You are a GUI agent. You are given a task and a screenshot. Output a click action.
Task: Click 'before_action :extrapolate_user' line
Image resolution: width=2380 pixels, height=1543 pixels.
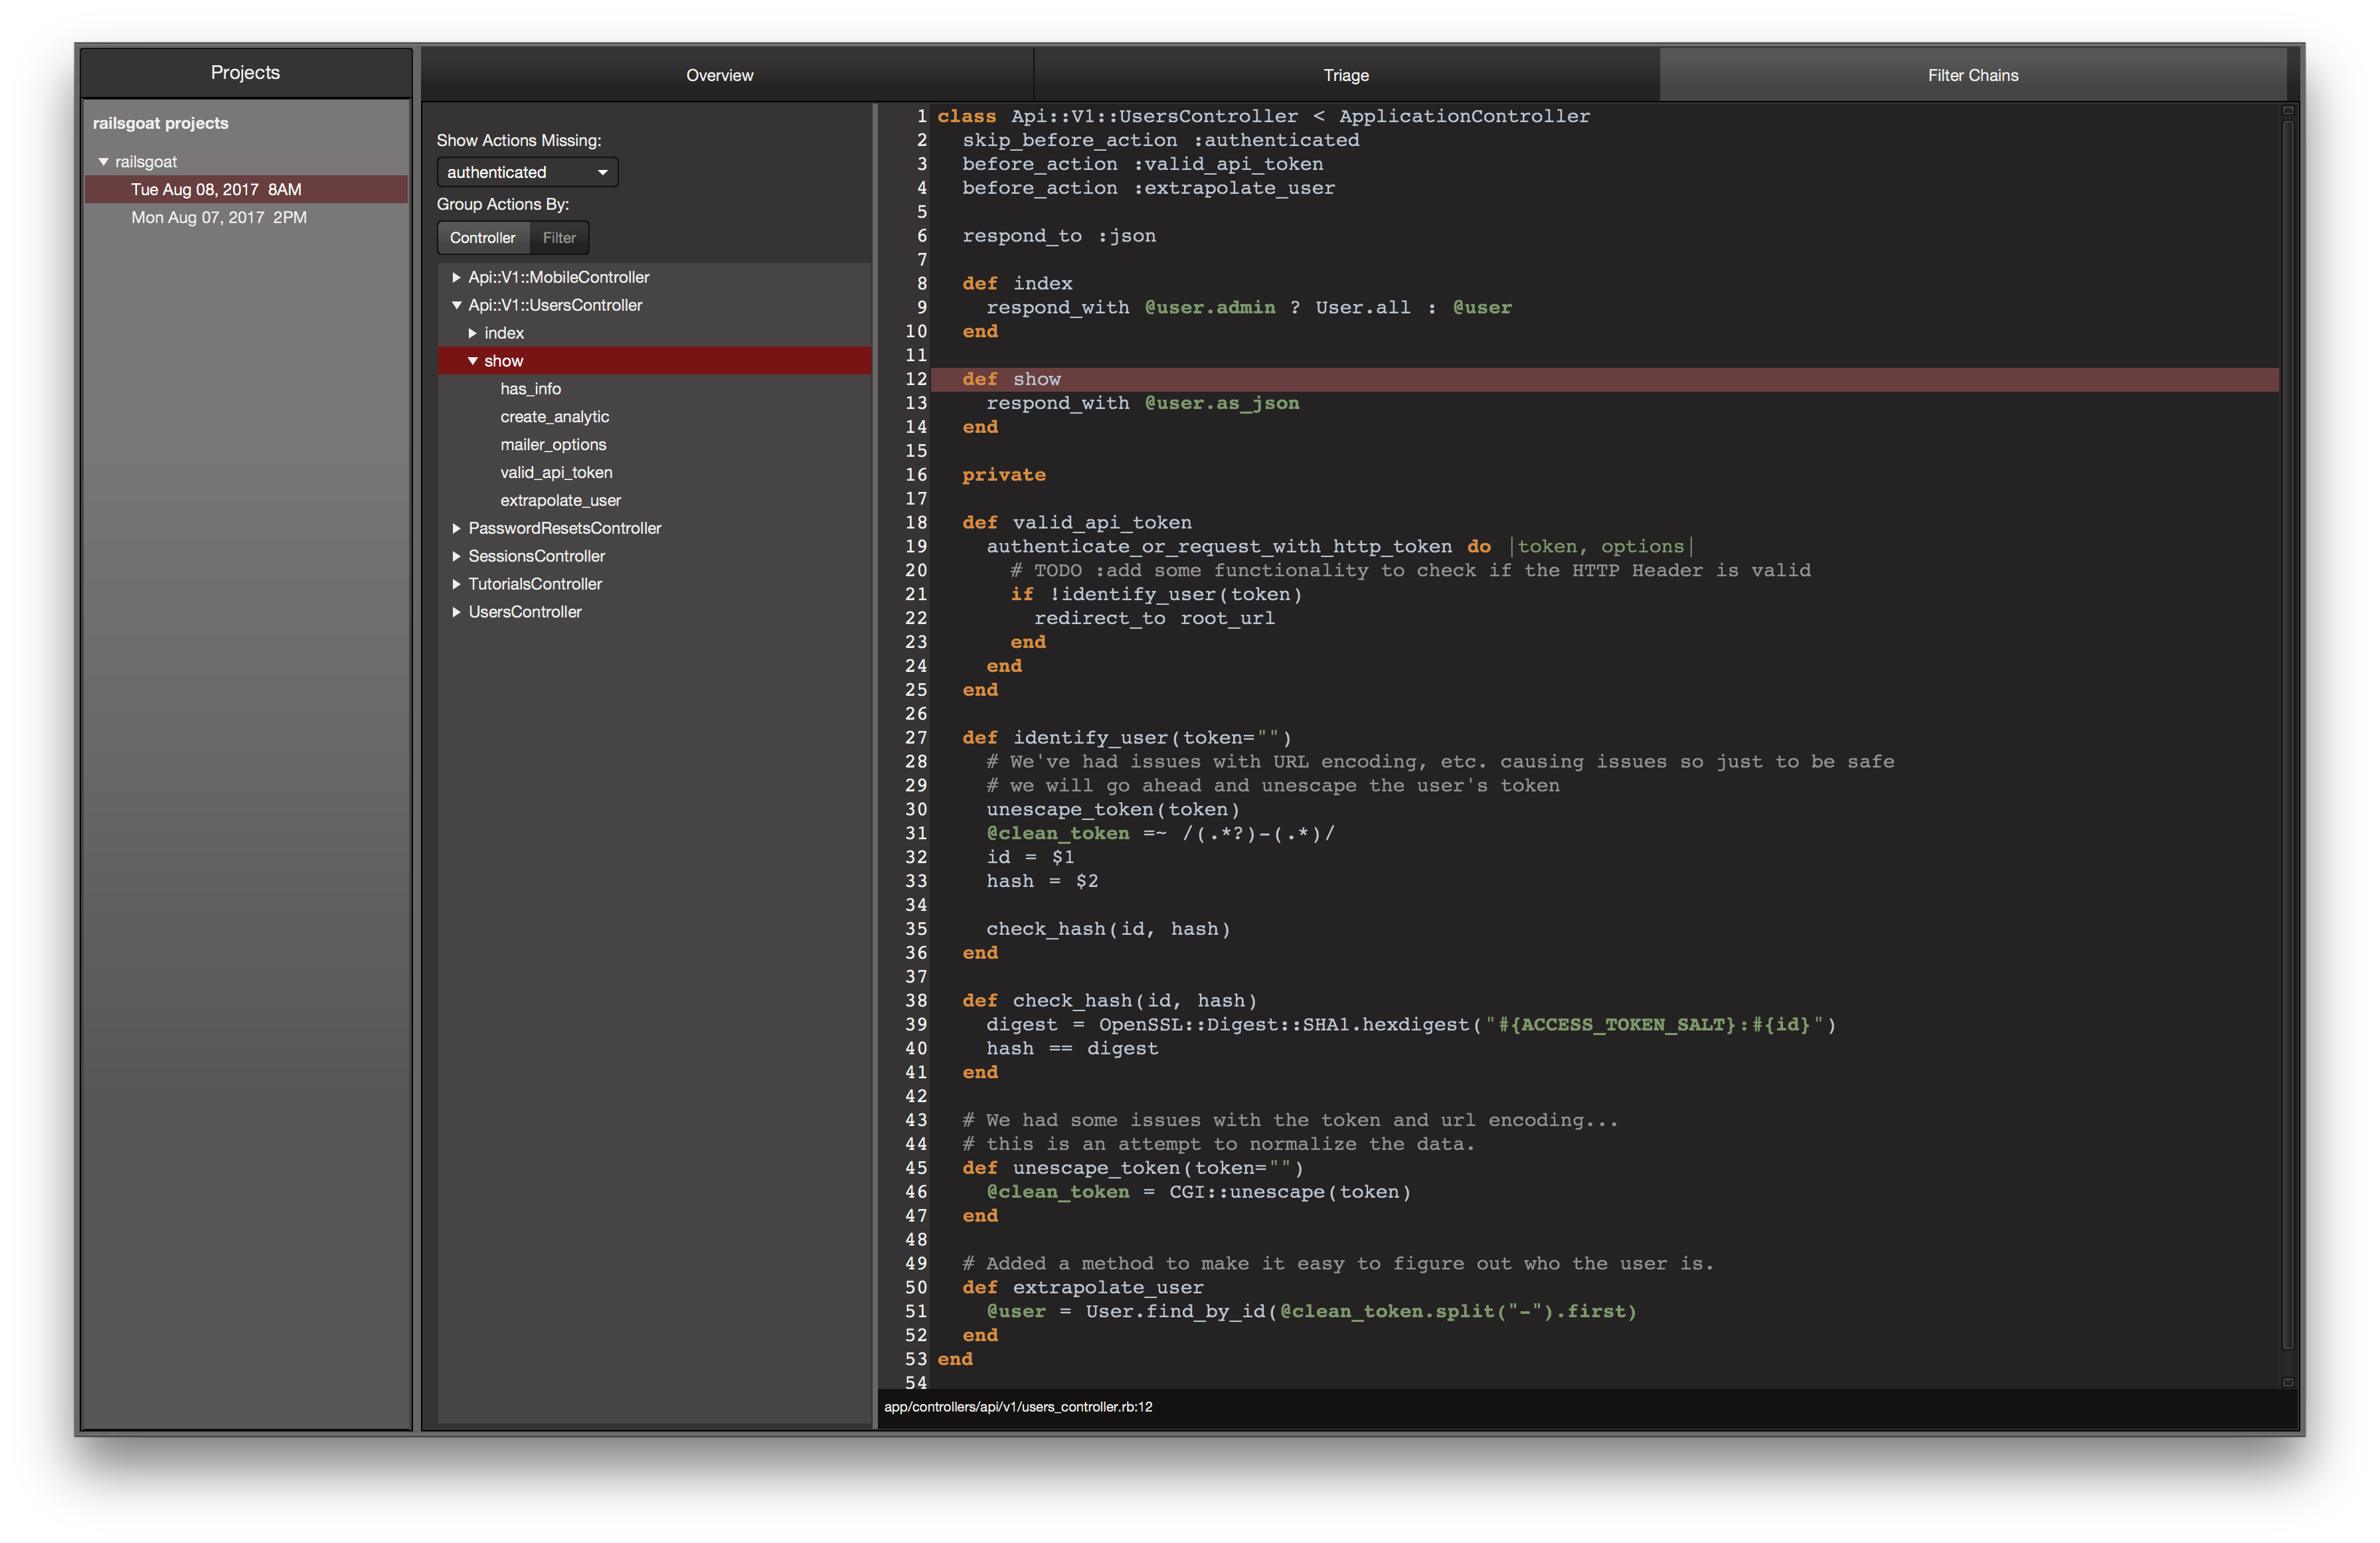[1148, 188]
